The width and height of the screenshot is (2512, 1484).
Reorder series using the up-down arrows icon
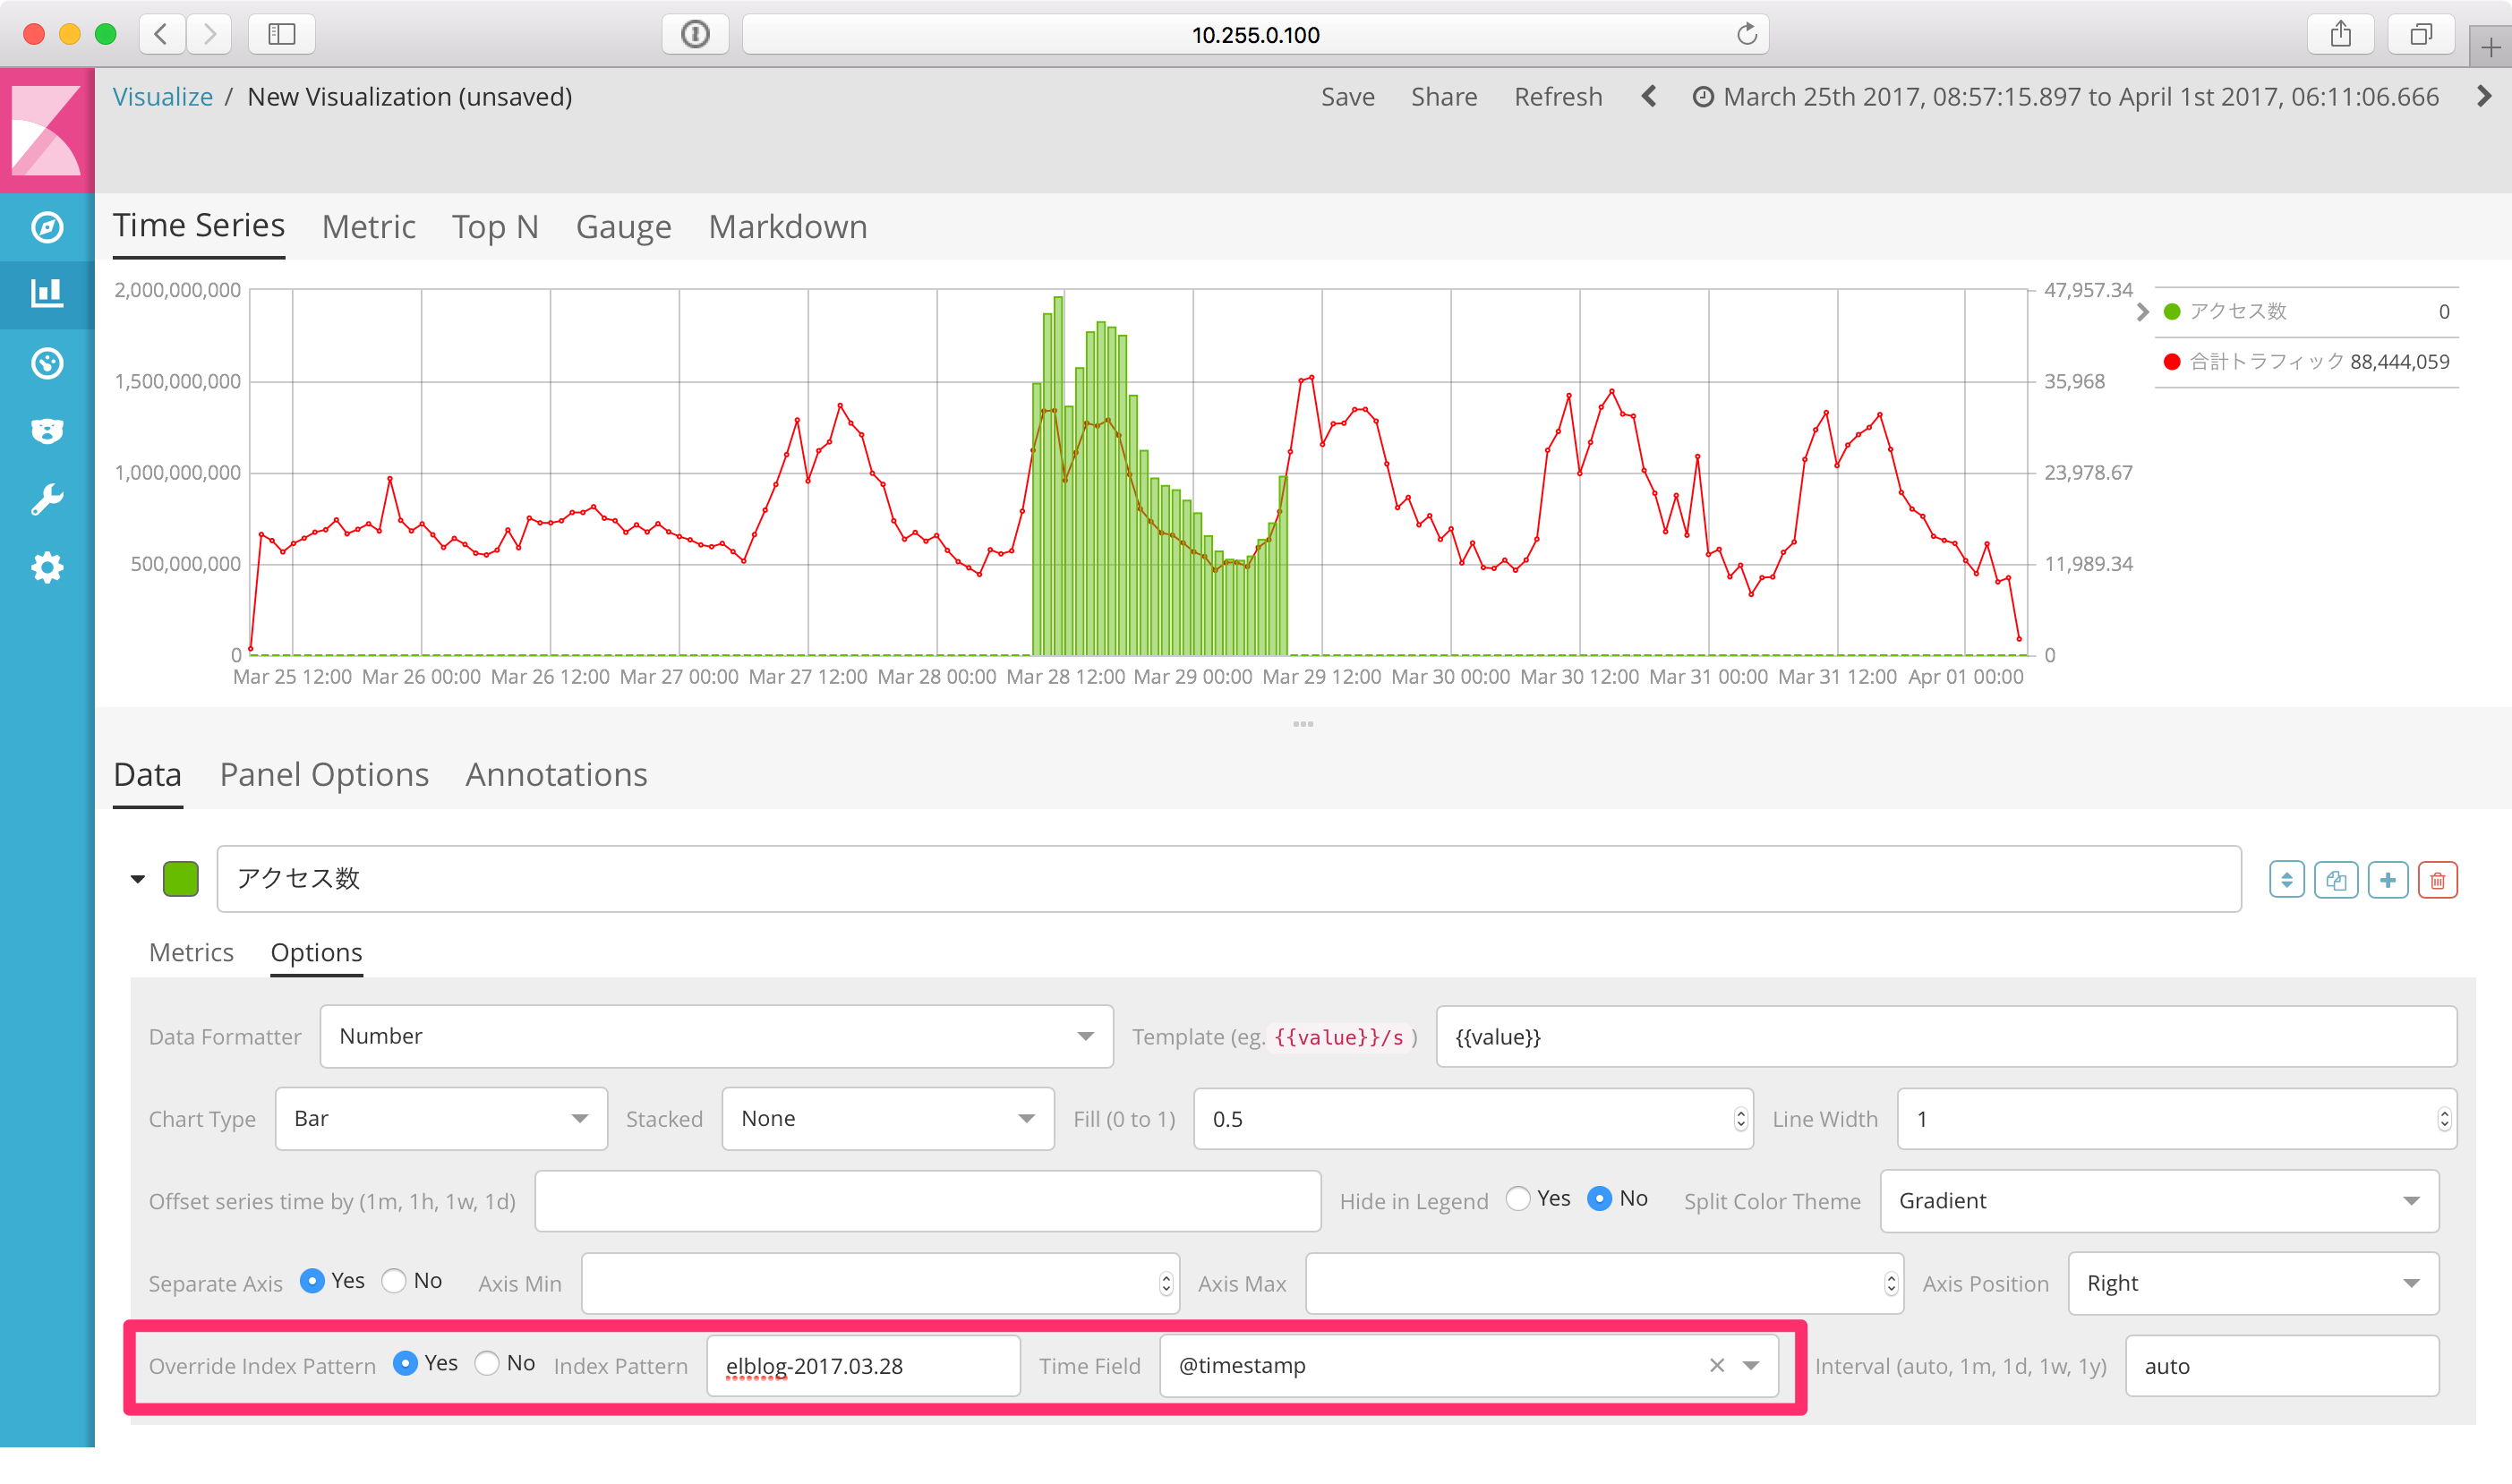coord(2286,879)
